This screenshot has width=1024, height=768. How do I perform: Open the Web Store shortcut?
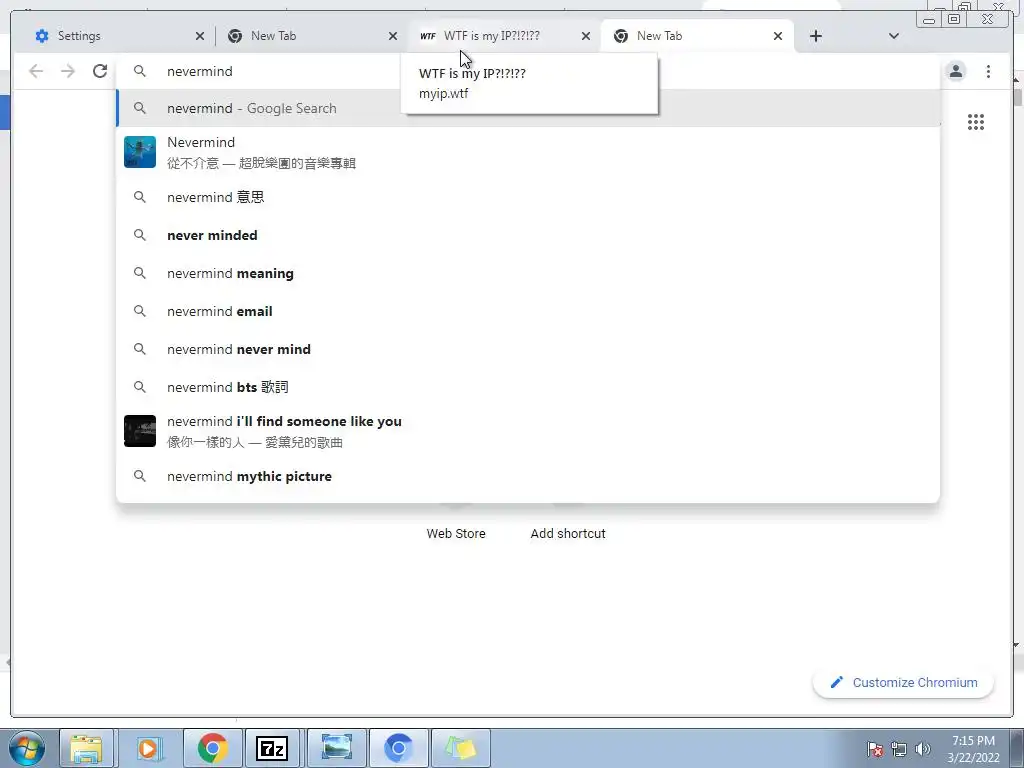point(456,533)
